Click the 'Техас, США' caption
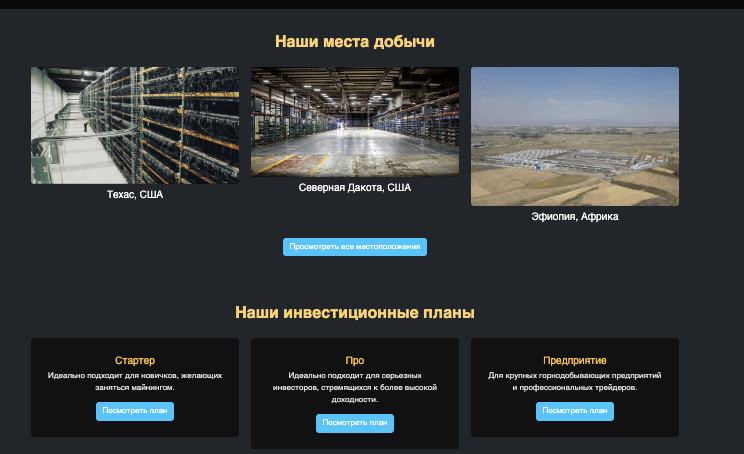 pyautogui.click(x=135, y=195)
